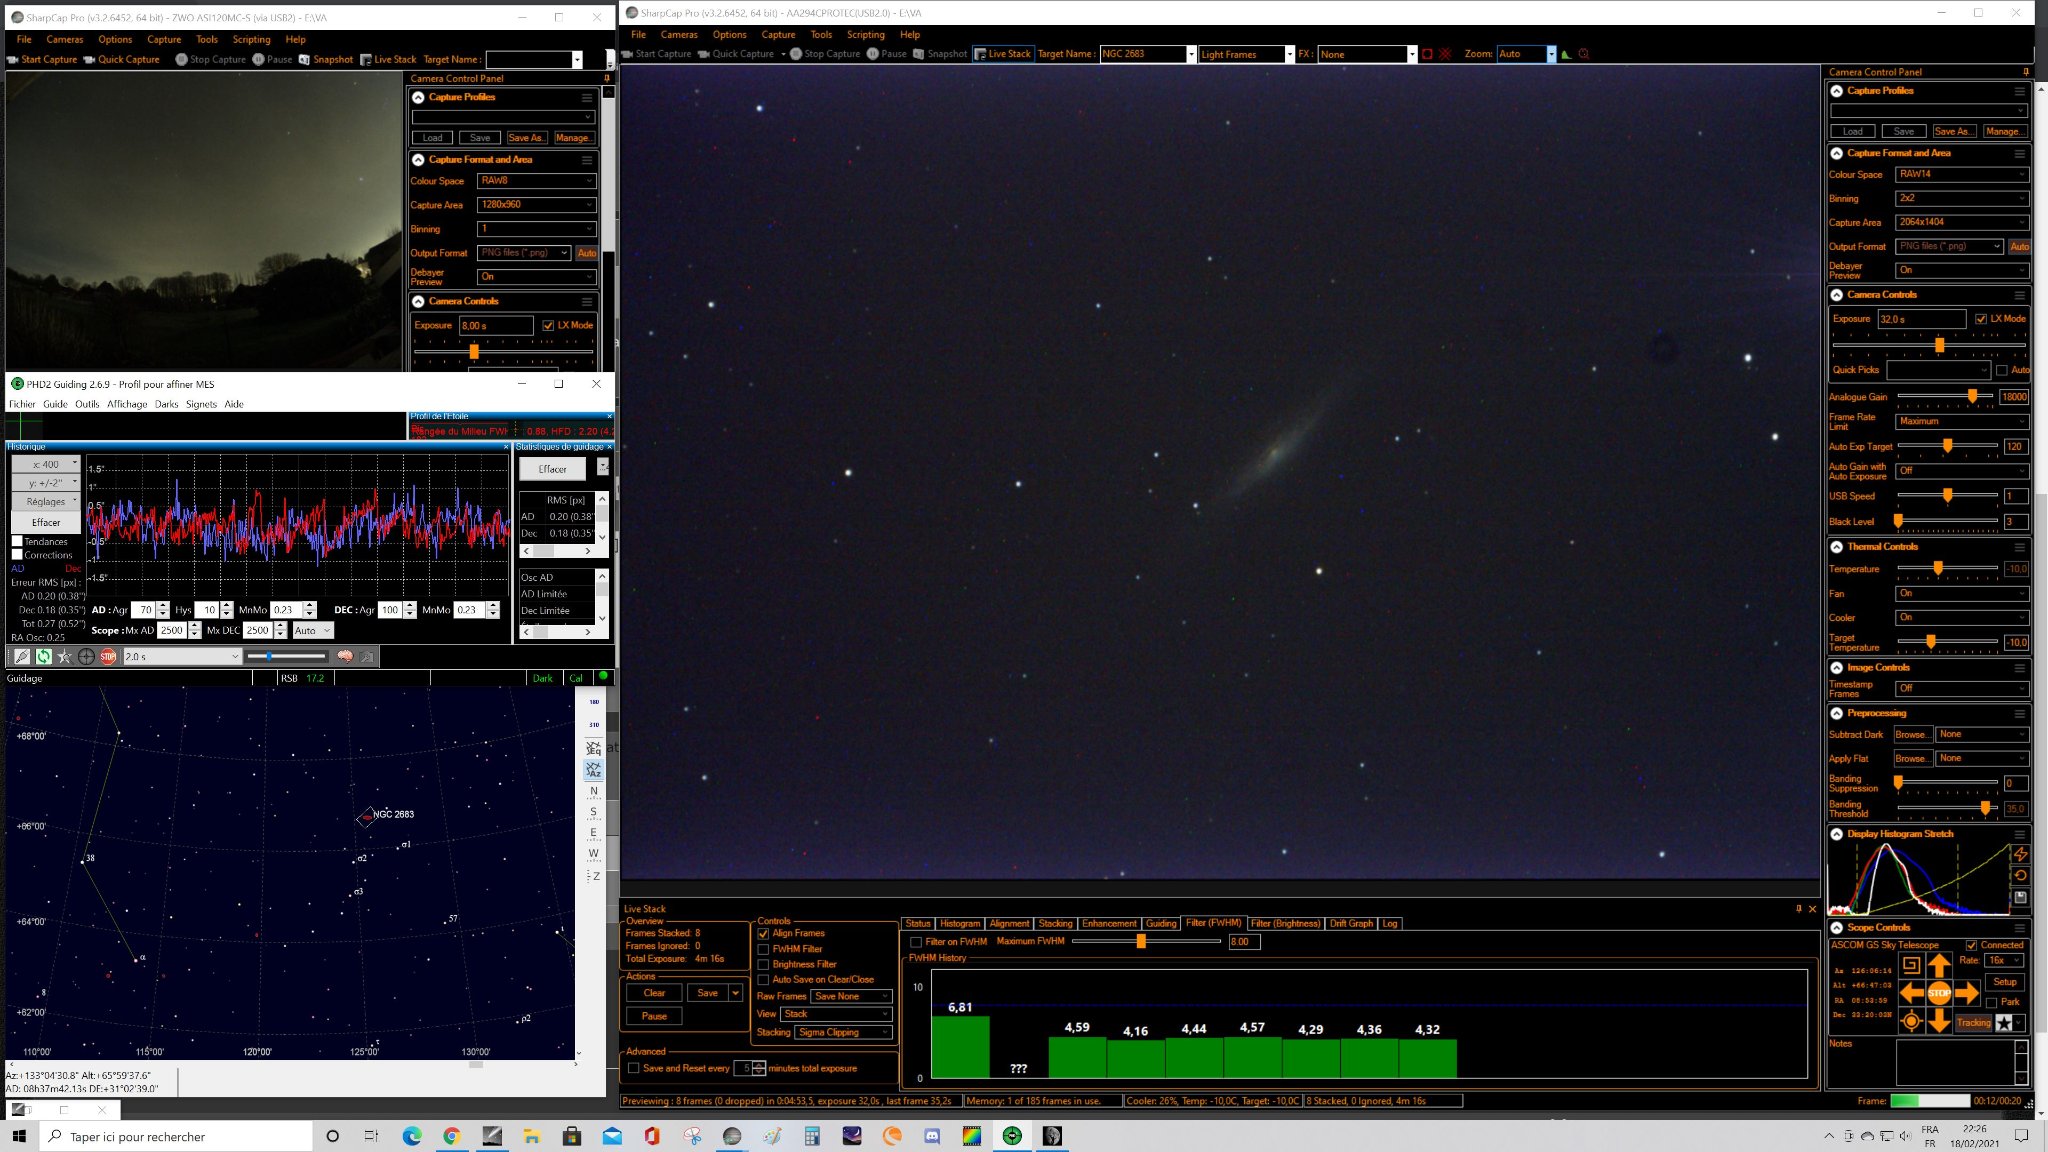Click the PHD2 loop exposures icon

pyautogui.click(x=43, y=657)
